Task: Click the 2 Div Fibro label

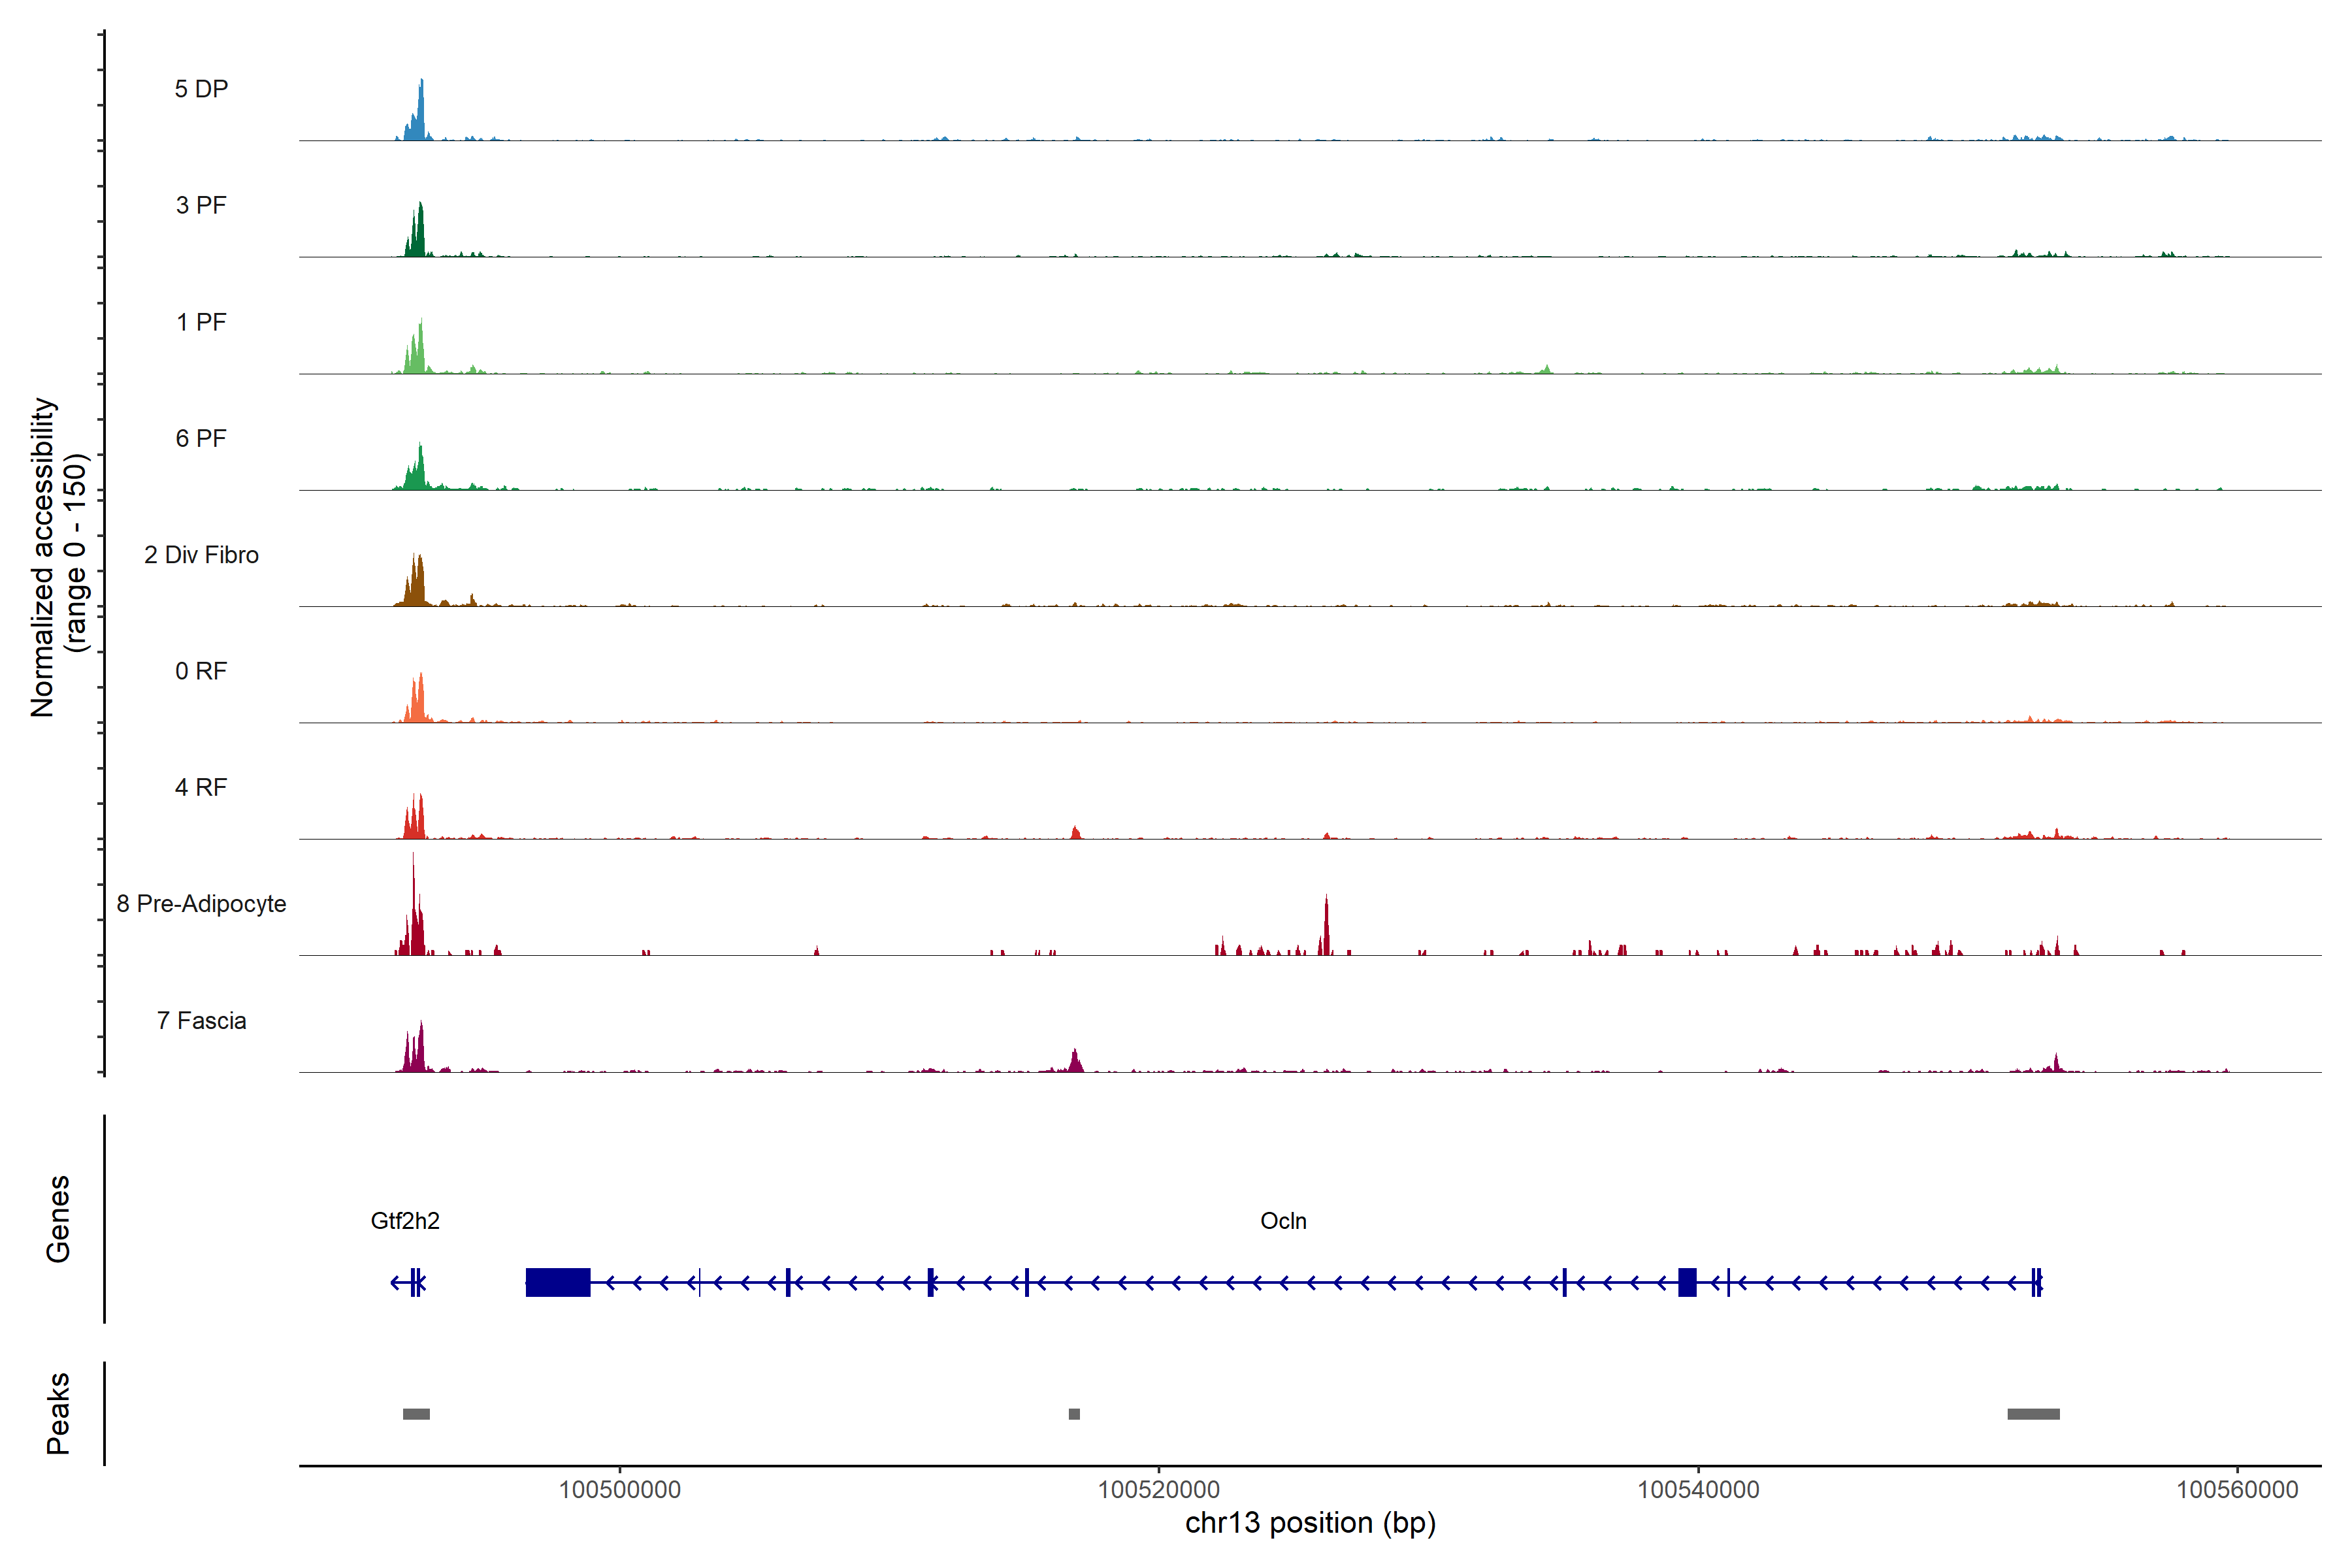Action: click(x=201, y=555)
